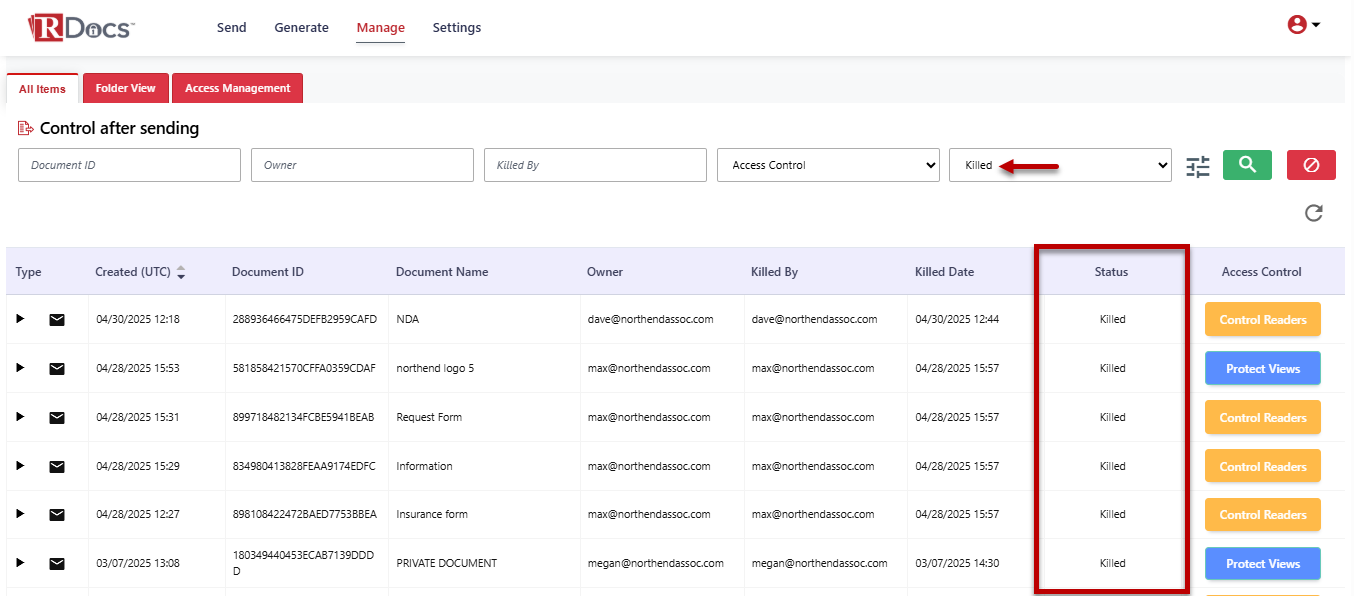The height and width of the screenshot is (596, 1354).
Task: Open the user account menu icon
Action: point(1304,26)
